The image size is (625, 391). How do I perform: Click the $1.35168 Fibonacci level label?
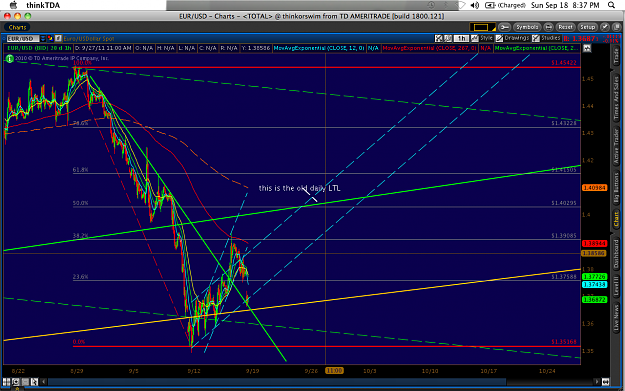[x=564, y=342]
